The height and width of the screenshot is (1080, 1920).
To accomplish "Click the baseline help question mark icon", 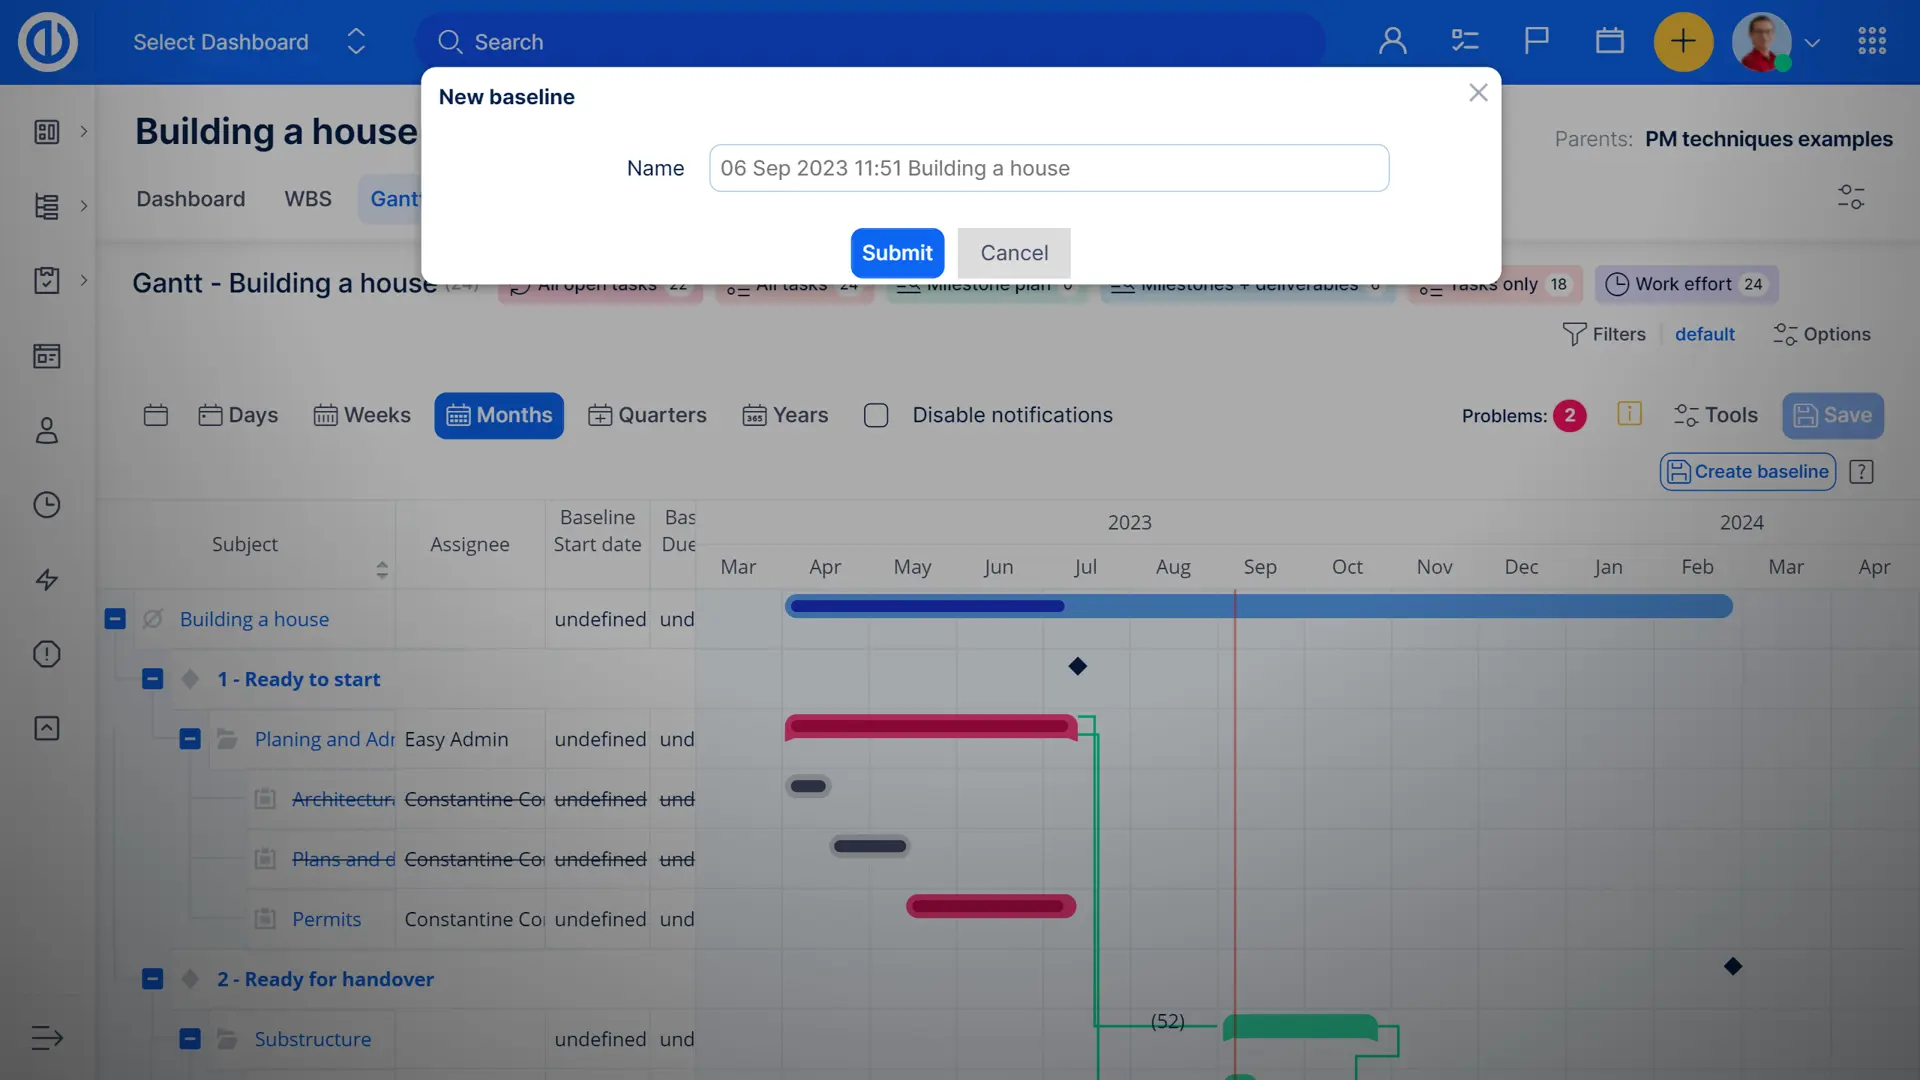I will click(1861, 472).
